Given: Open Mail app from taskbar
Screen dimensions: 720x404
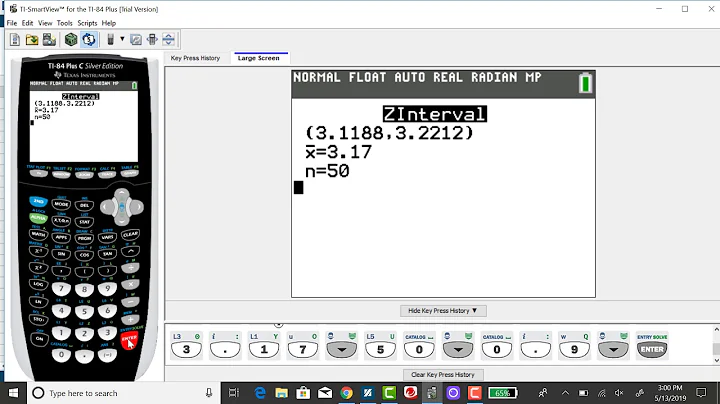Looking at the screenshot, I should coord(325,393).
